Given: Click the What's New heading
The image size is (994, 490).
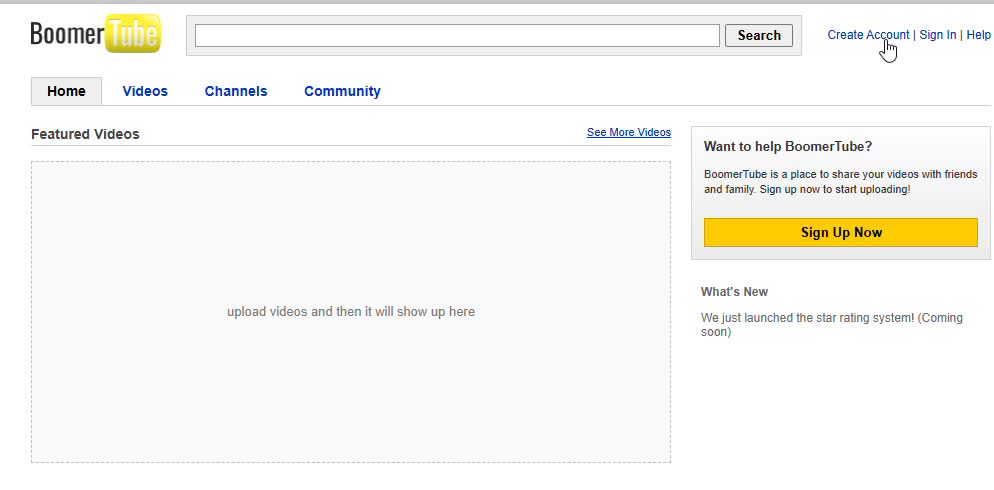Looking at the screenshot, I should 734,292.
